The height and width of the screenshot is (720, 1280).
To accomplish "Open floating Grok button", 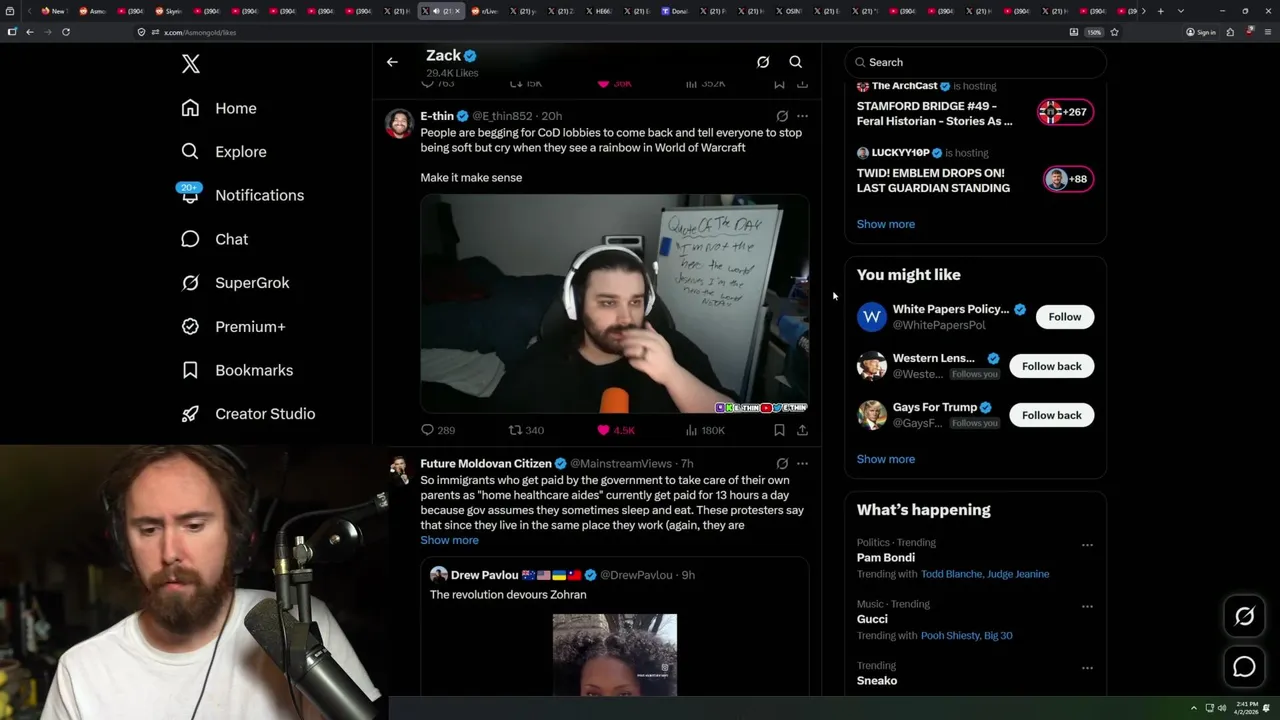I will pyautogui.click(x=1244, y=617).
